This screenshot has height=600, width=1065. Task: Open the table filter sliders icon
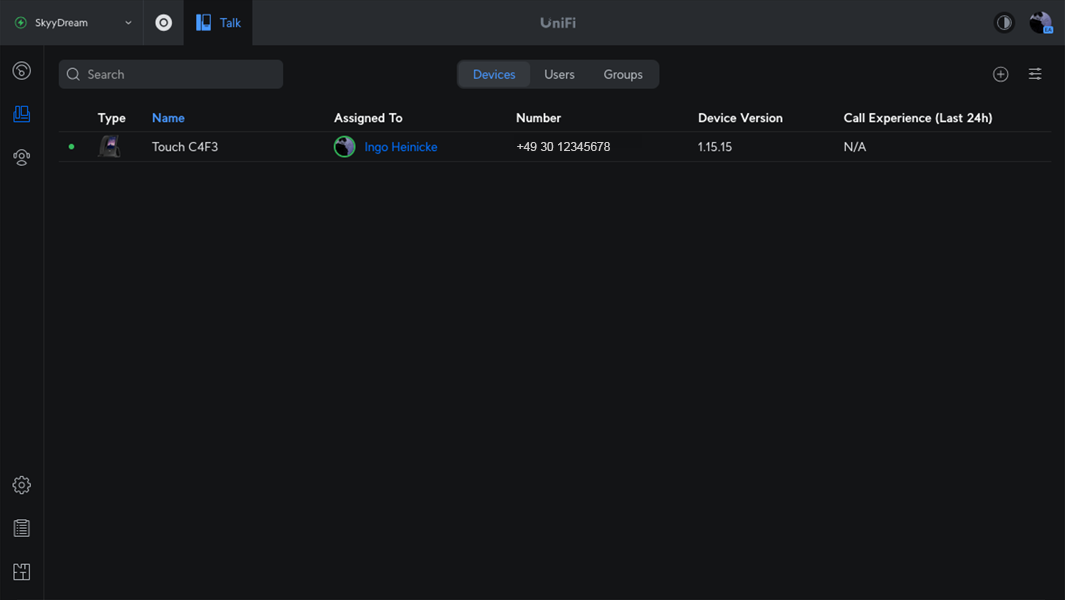coord(1035,74)
